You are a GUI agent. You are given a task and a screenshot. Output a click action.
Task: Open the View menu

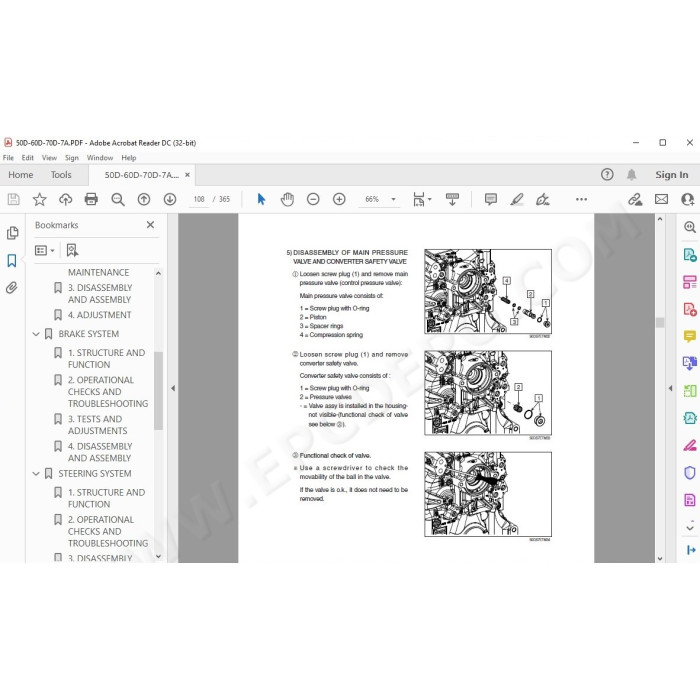(49, 158)
